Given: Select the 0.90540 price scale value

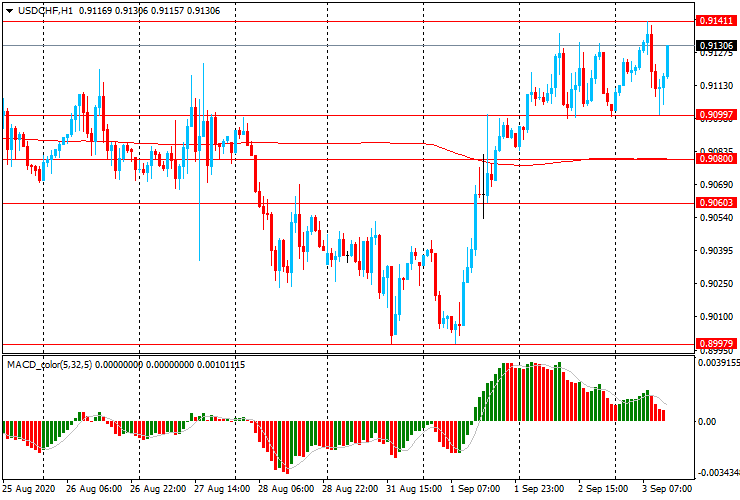Looking at the screenshot, I should (716, 218).
